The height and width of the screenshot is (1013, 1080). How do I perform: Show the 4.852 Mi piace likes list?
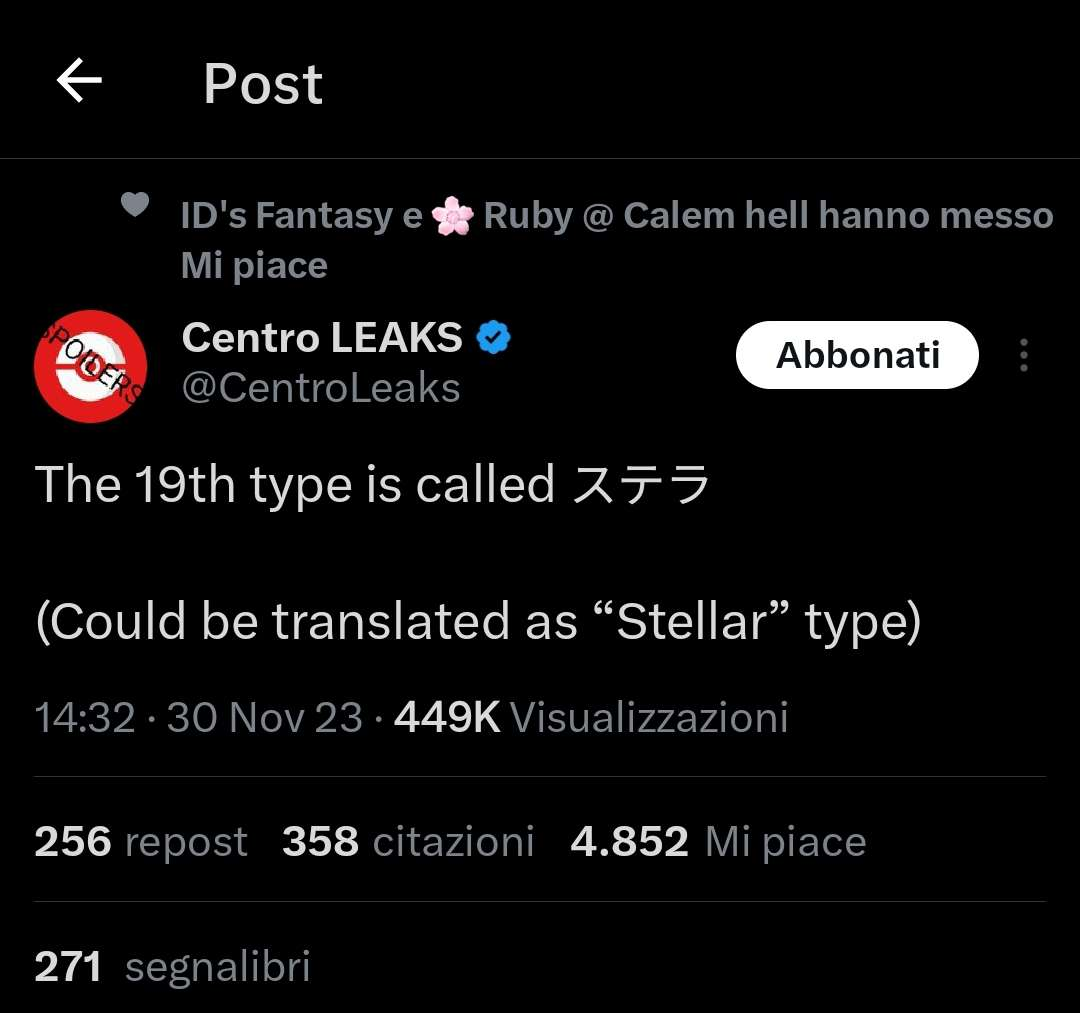tap(718, 842)
